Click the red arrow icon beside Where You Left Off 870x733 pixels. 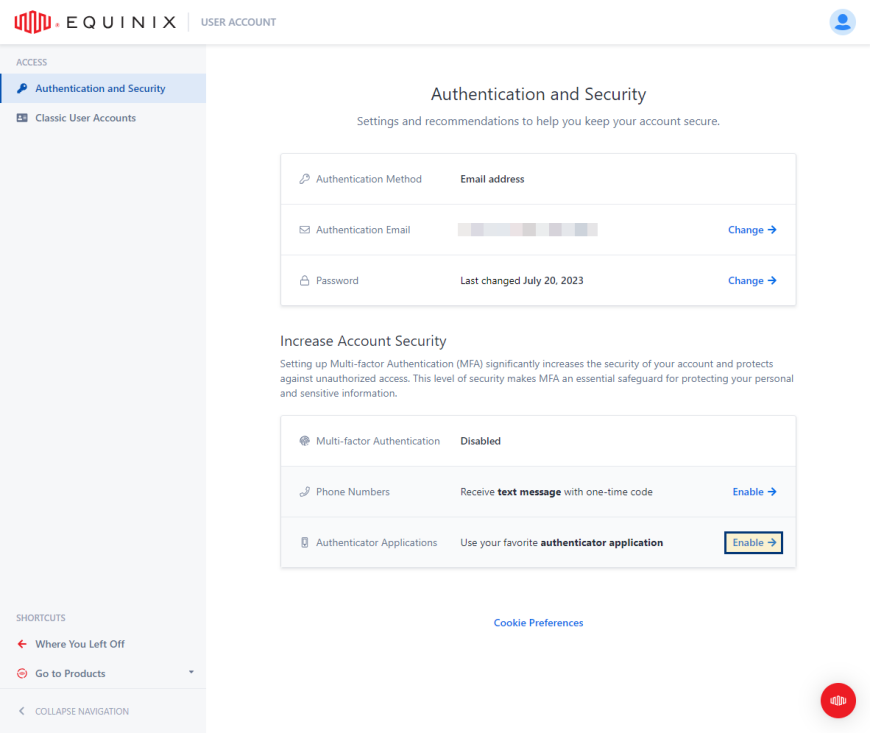point(22,644)
